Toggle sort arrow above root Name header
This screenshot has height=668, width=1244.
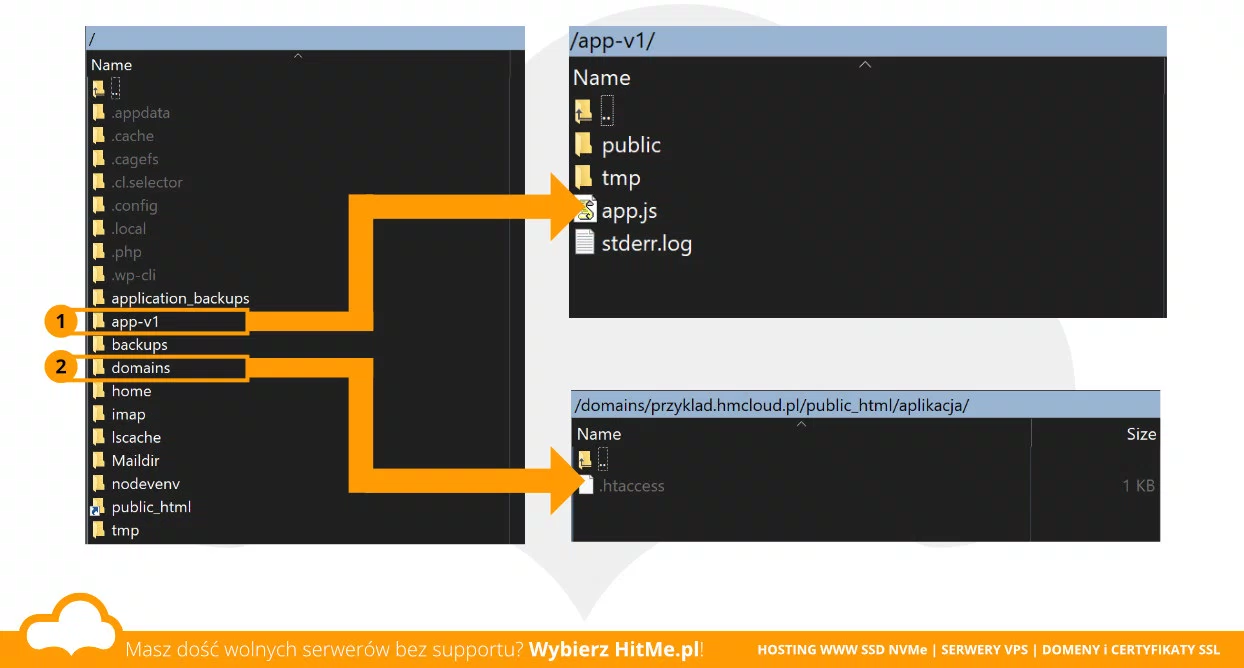(x=297, y=56)
